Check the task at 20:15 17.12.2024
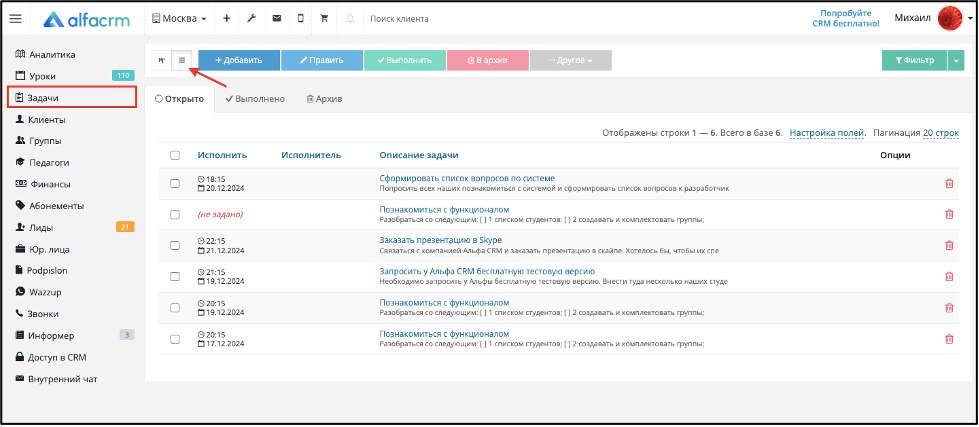This screenshot has width=979, height=427. (x=175, y=339)
